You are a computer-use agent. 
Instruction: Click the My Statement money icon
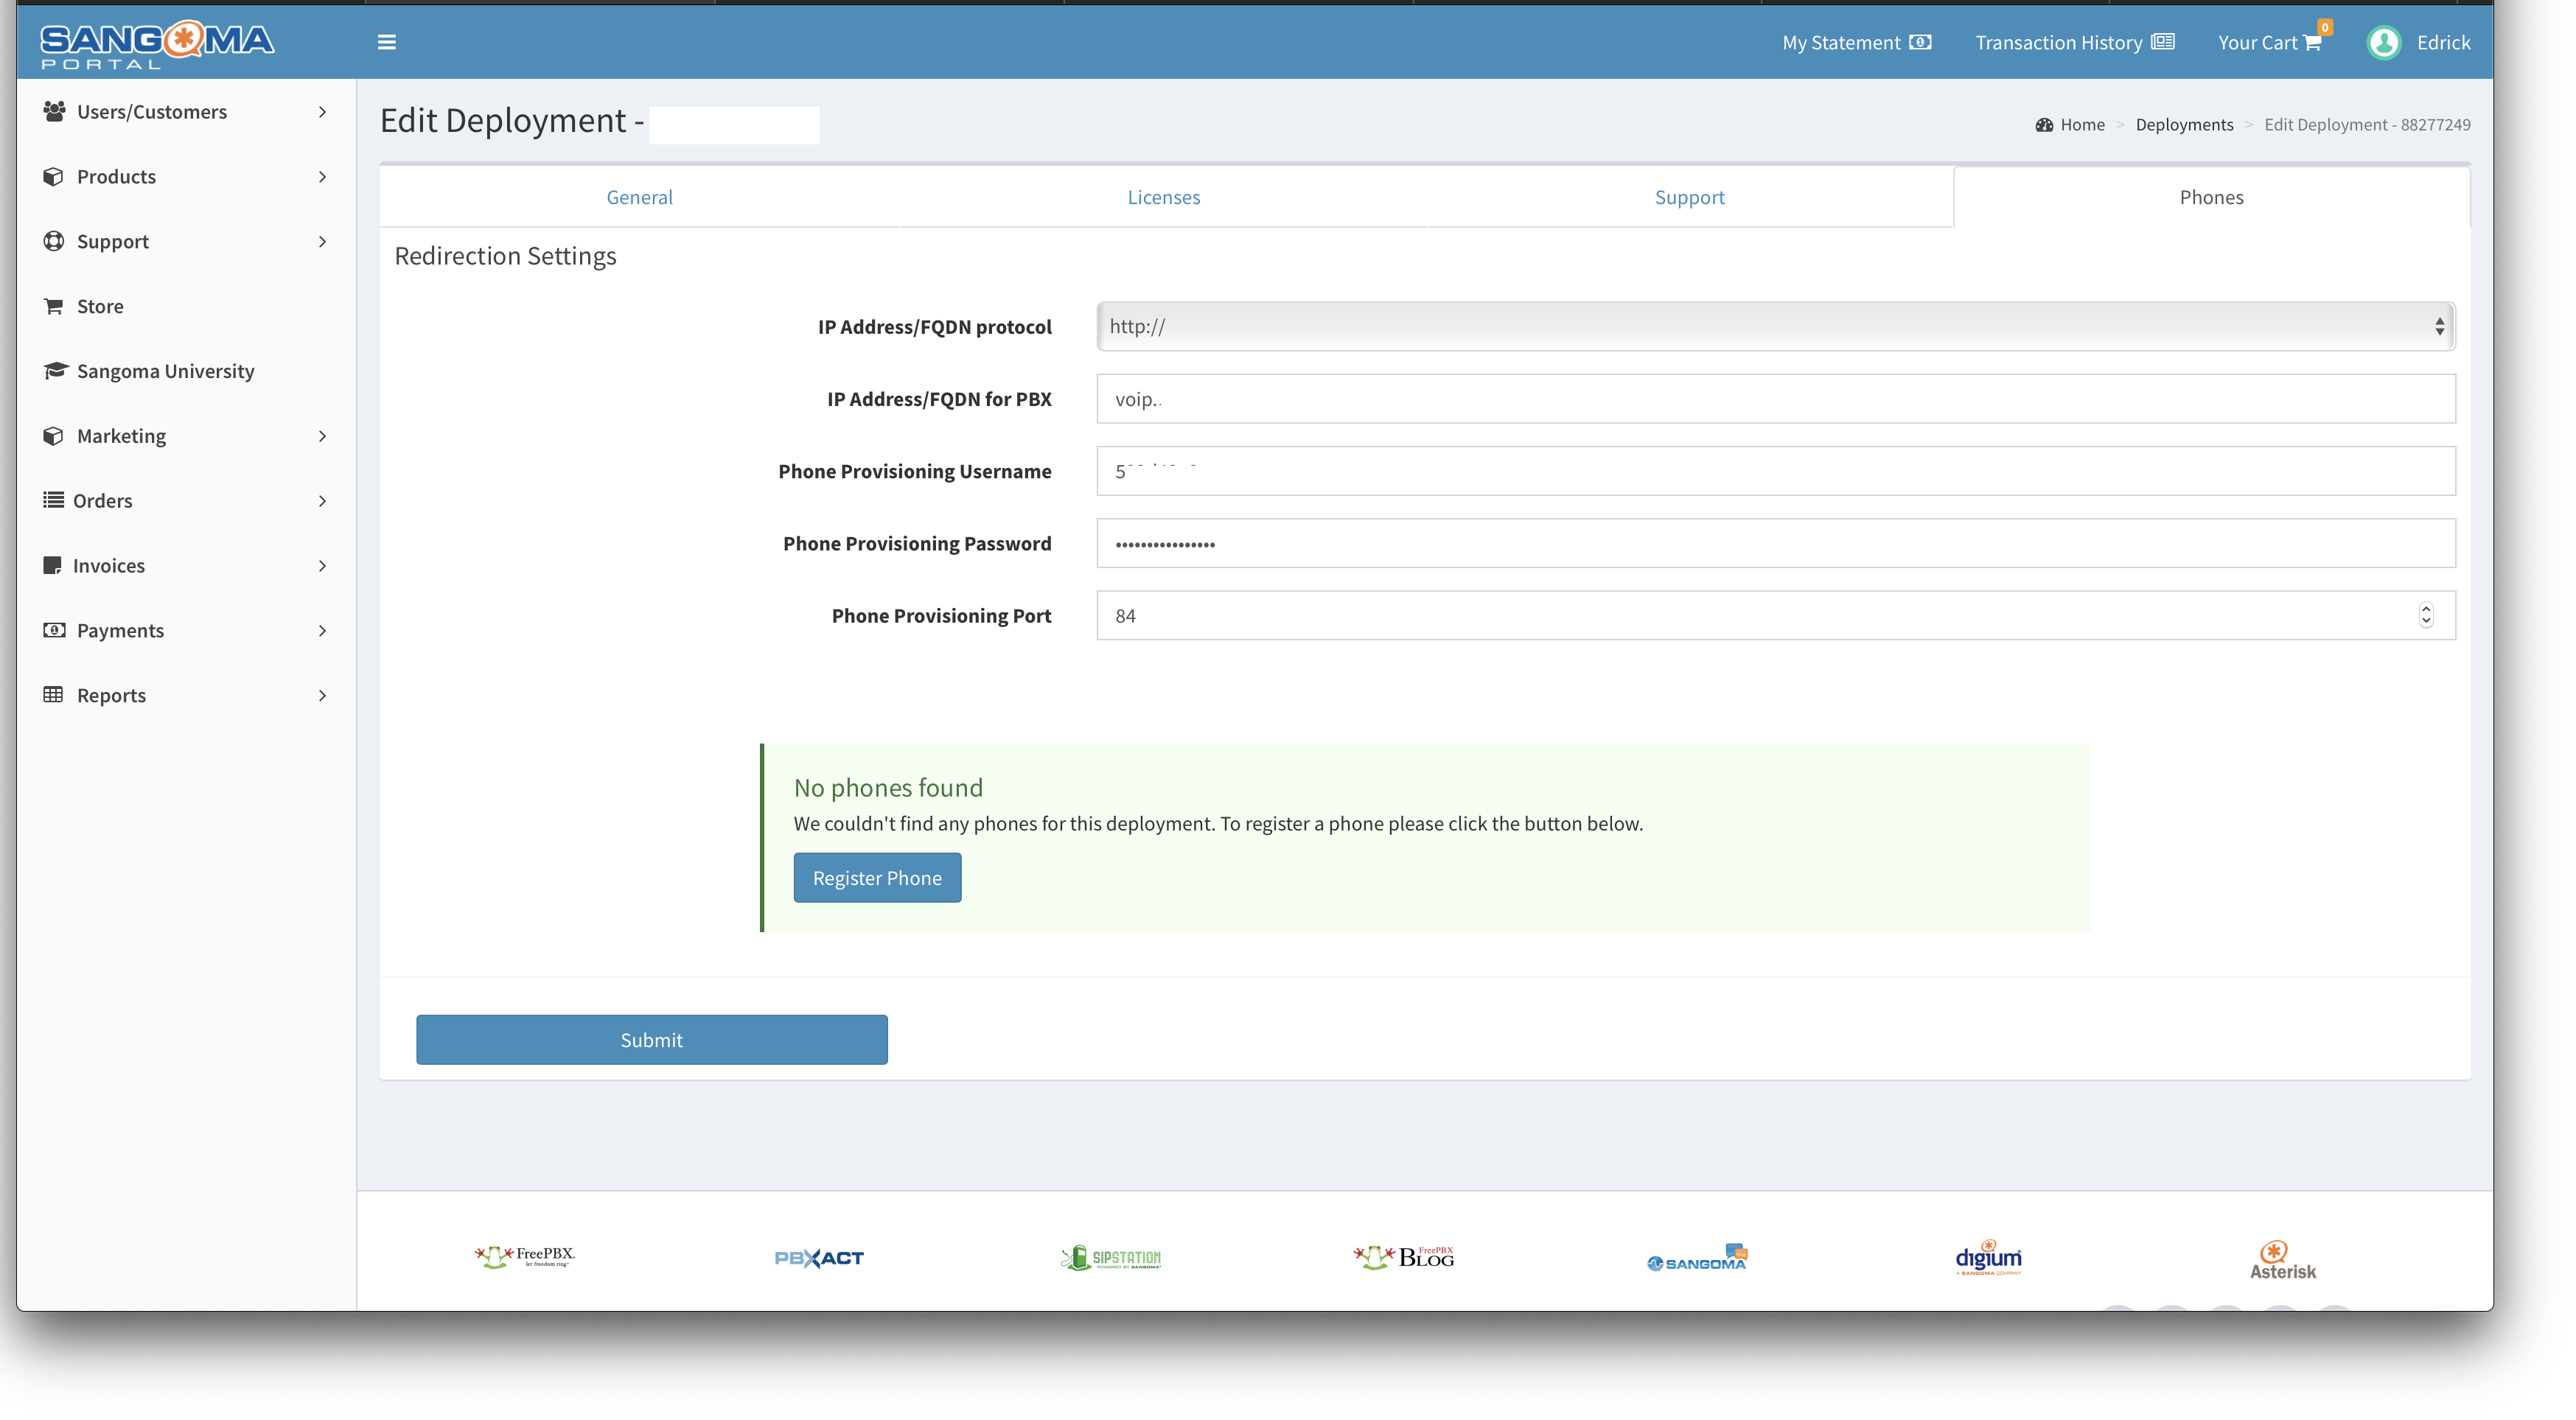point(1920,42)
